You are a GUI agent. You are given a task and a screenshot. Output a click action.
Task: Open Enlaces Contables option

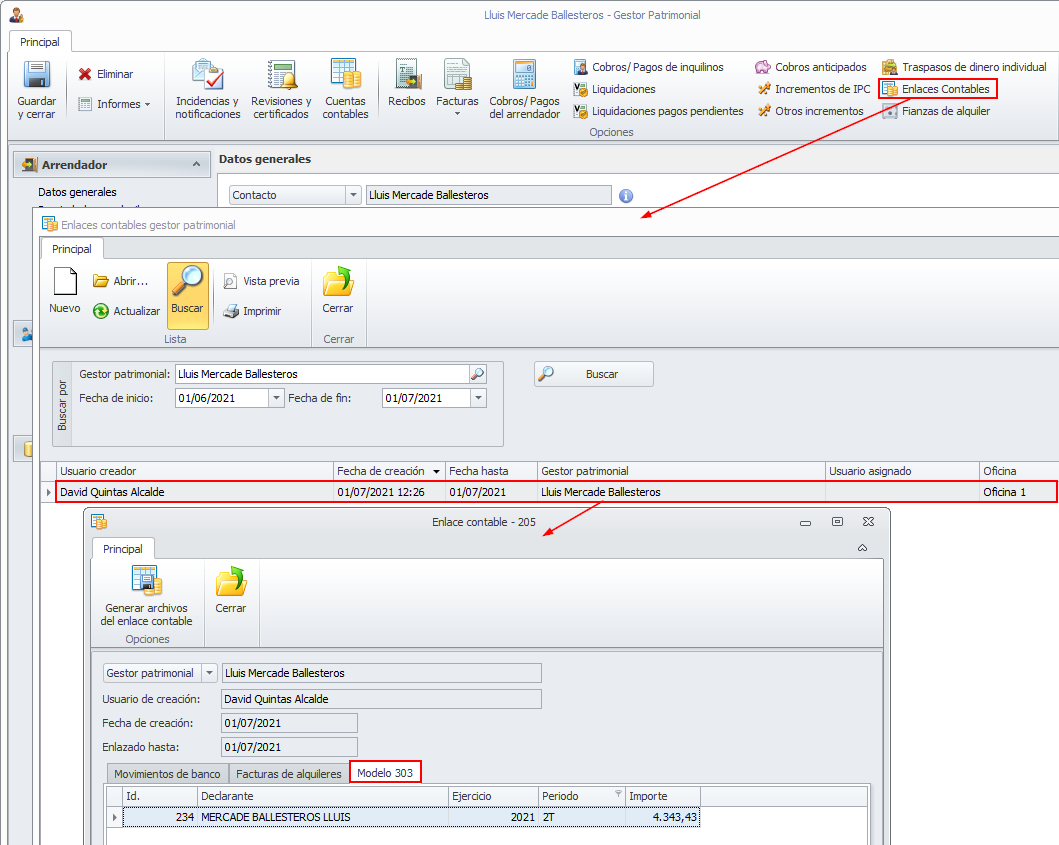937,89
